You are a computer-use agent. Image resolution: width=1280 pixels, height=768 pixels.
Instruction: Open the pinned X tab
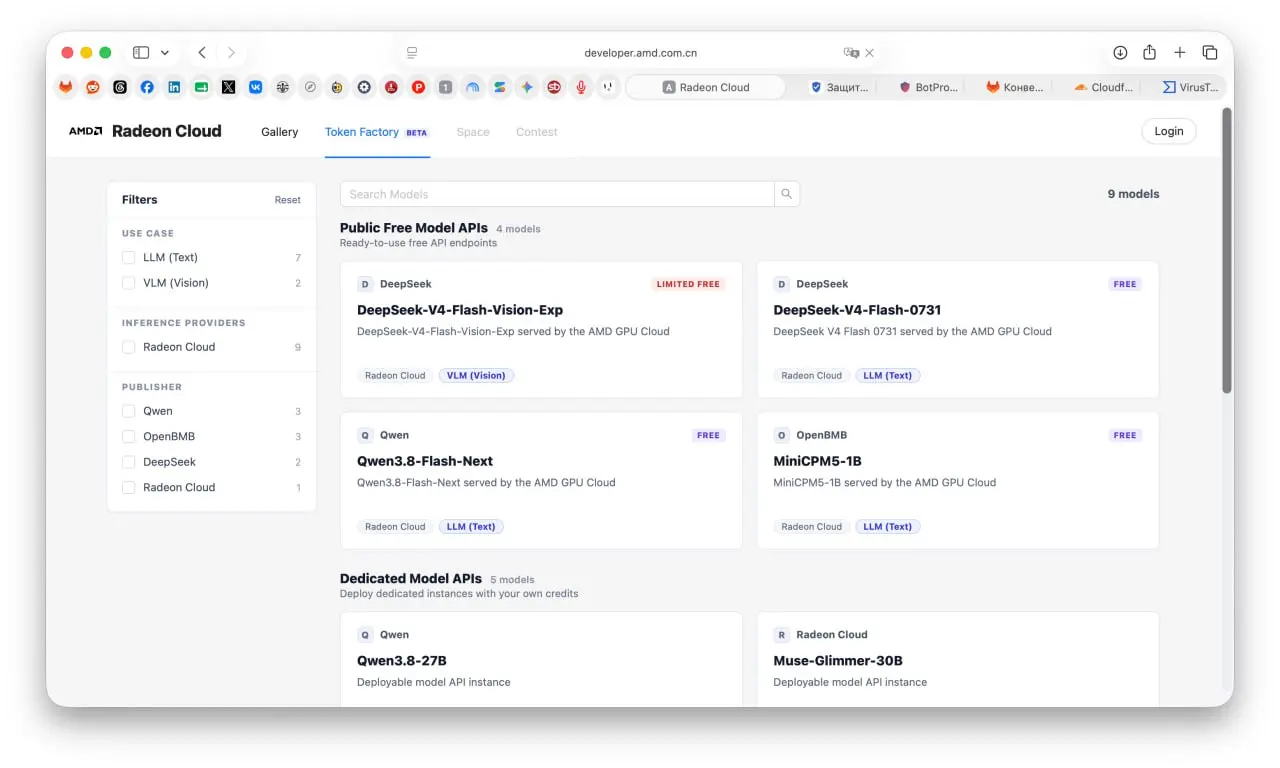228,87
